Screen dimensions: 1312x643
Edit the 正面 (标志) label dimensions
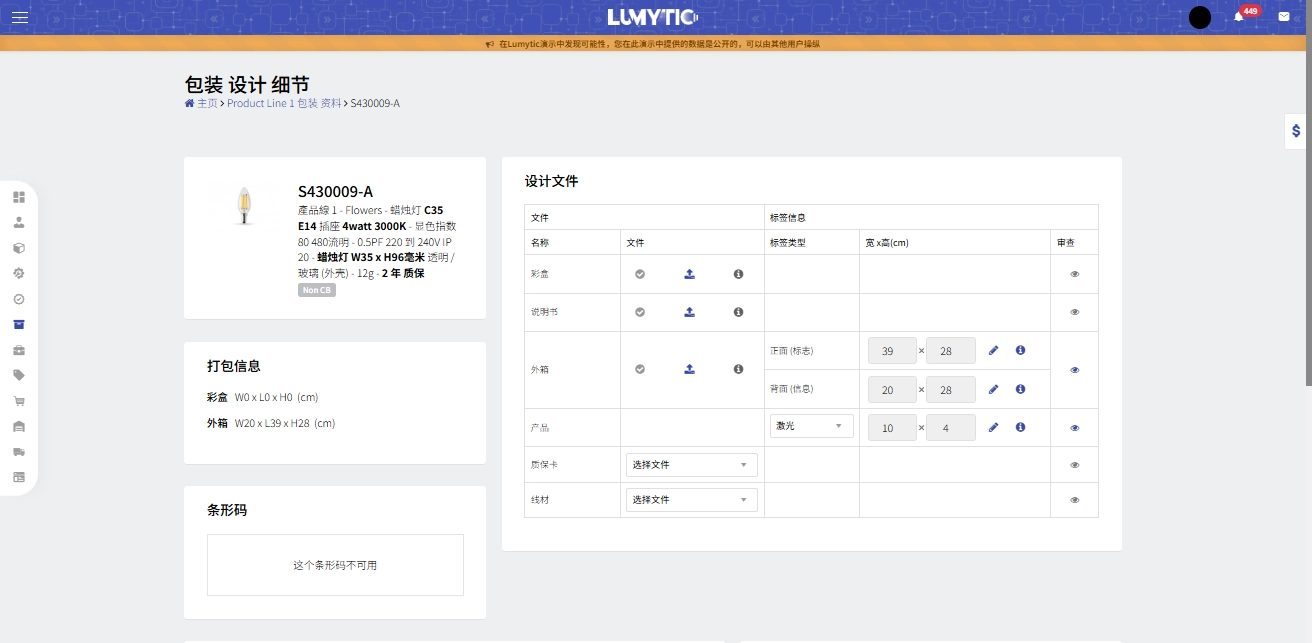click(x=993, y=350)
